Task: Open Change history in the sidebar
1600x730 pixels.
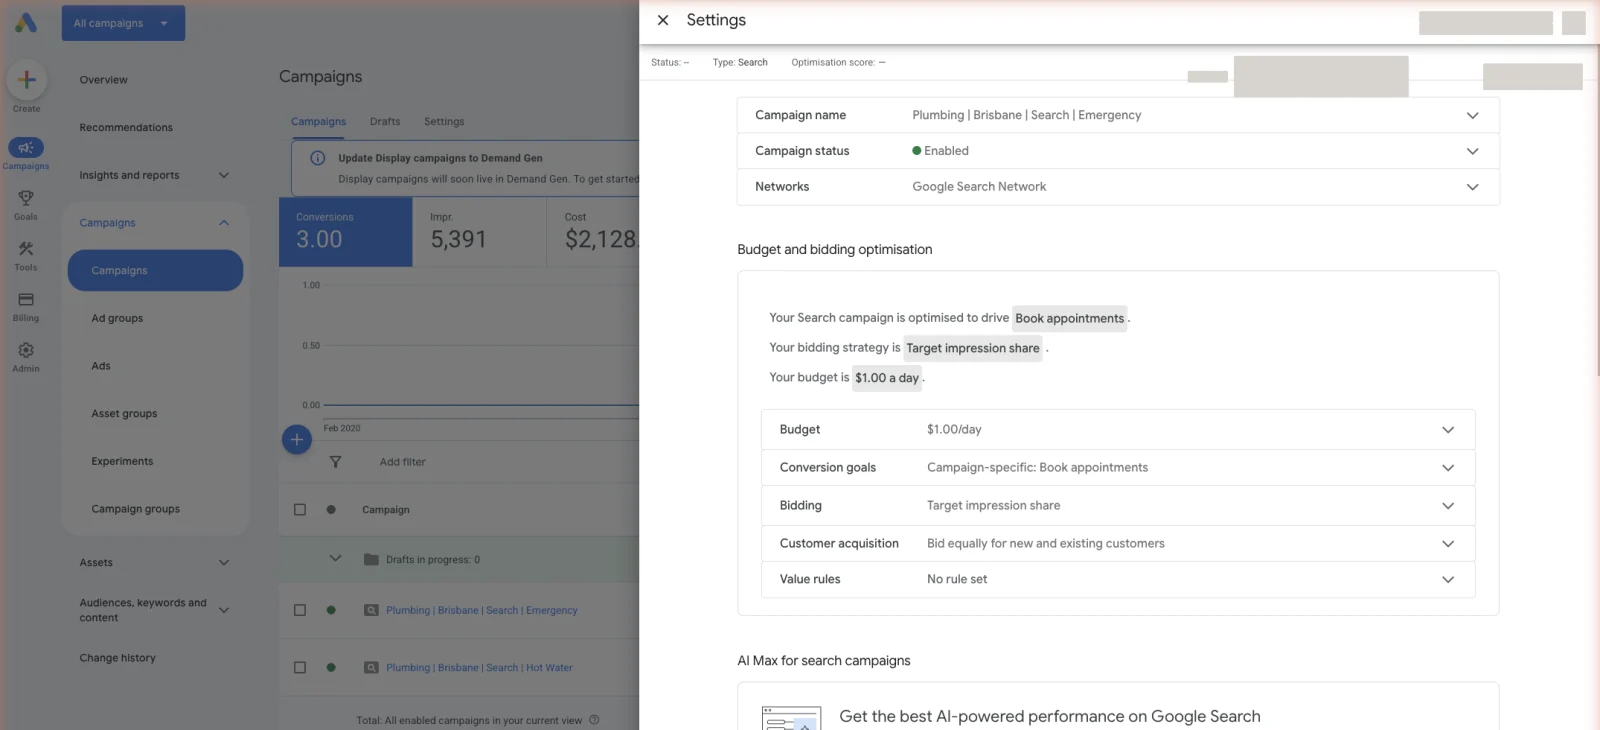Action: pos(118,658)
